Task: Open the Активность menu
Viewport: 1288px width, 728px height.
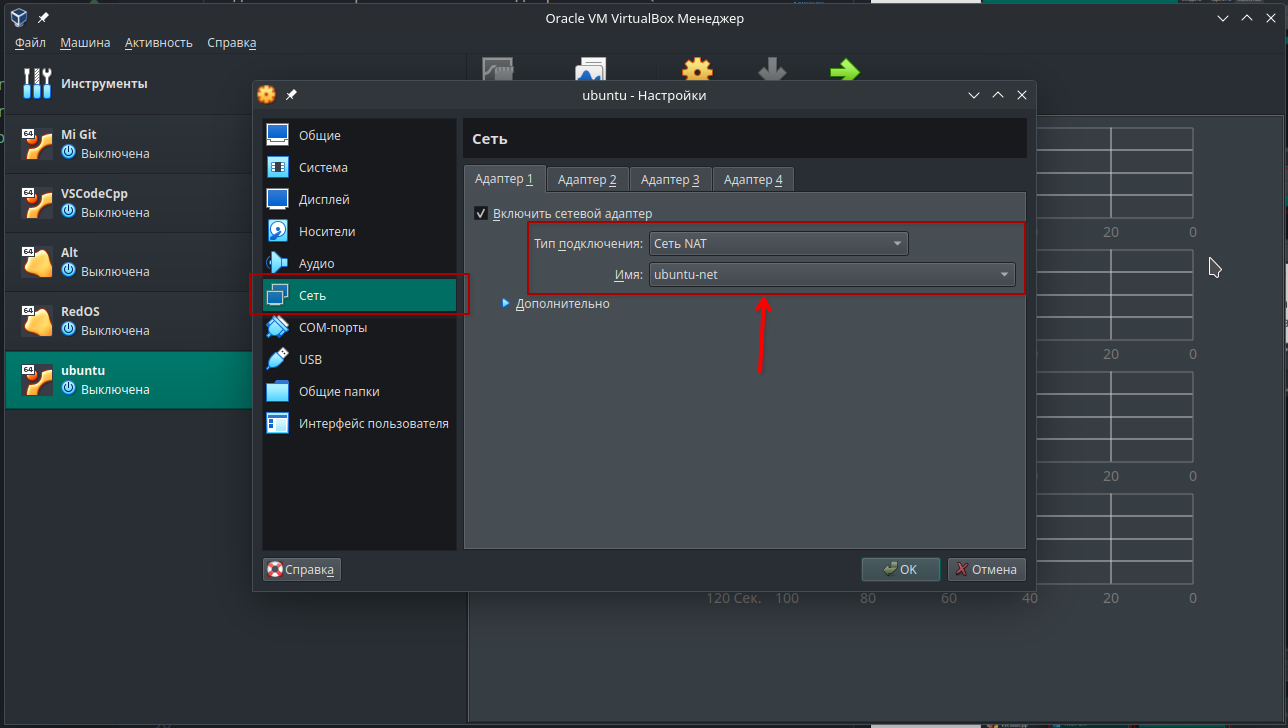Action: [x=158, y=43]
